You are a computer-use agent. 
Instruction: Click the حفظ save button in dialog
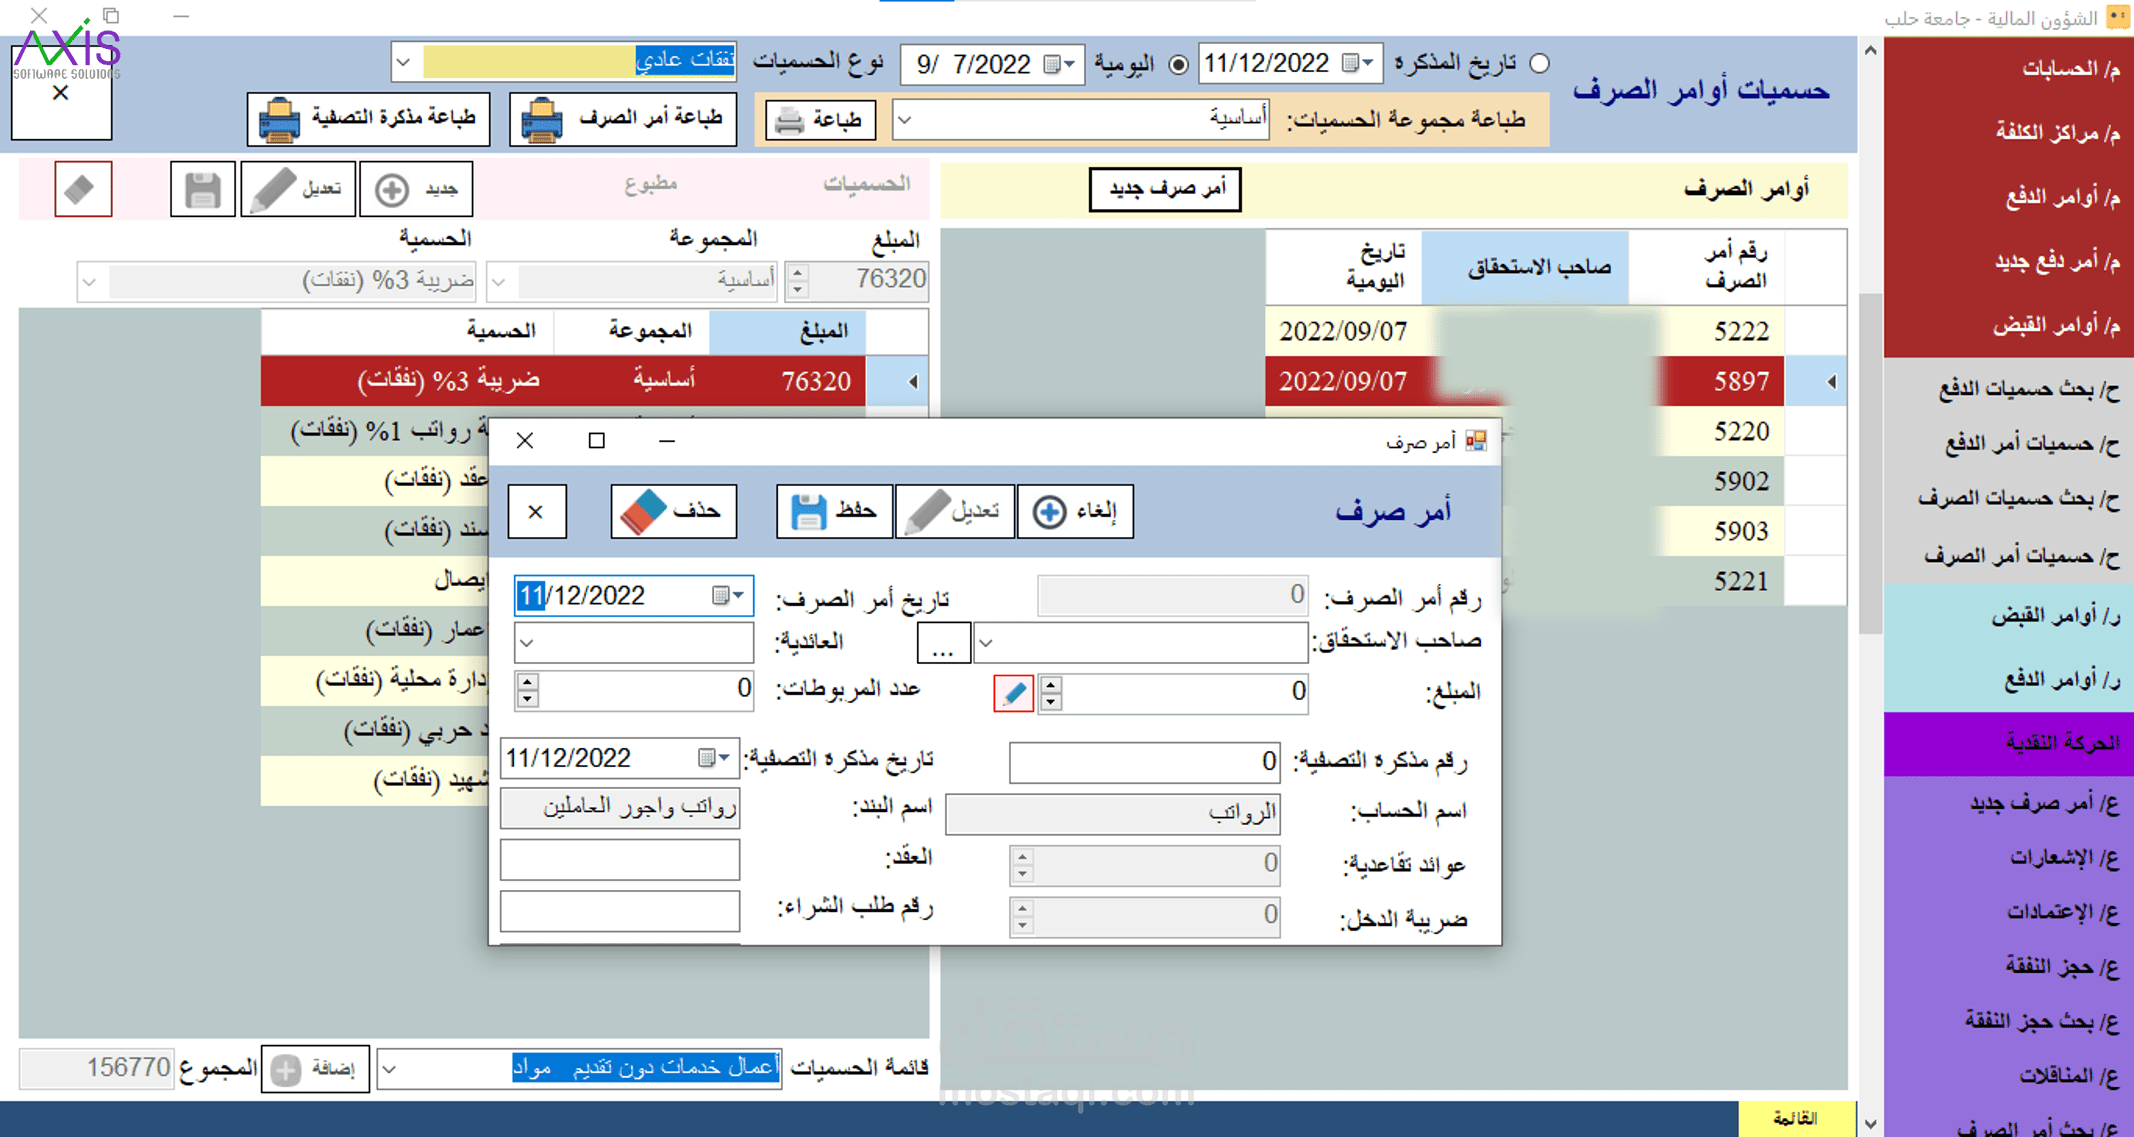pos(834,511)
